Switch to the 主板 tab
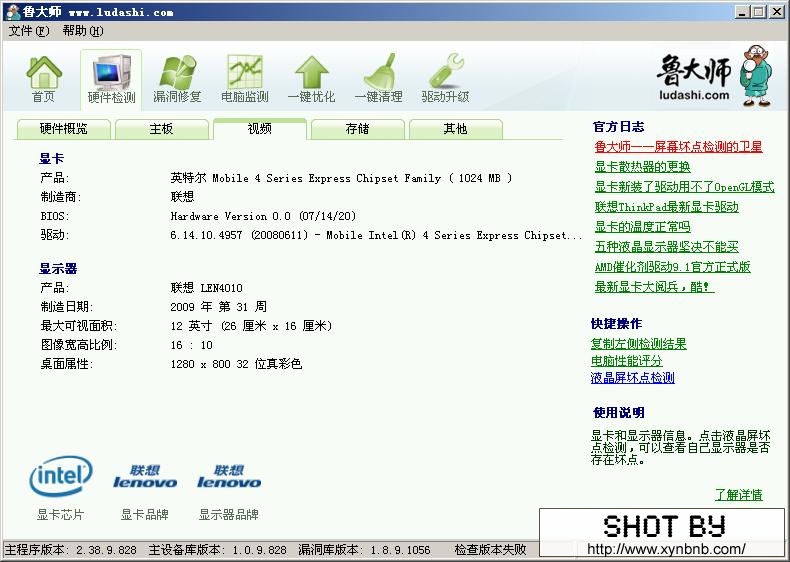 161,129
